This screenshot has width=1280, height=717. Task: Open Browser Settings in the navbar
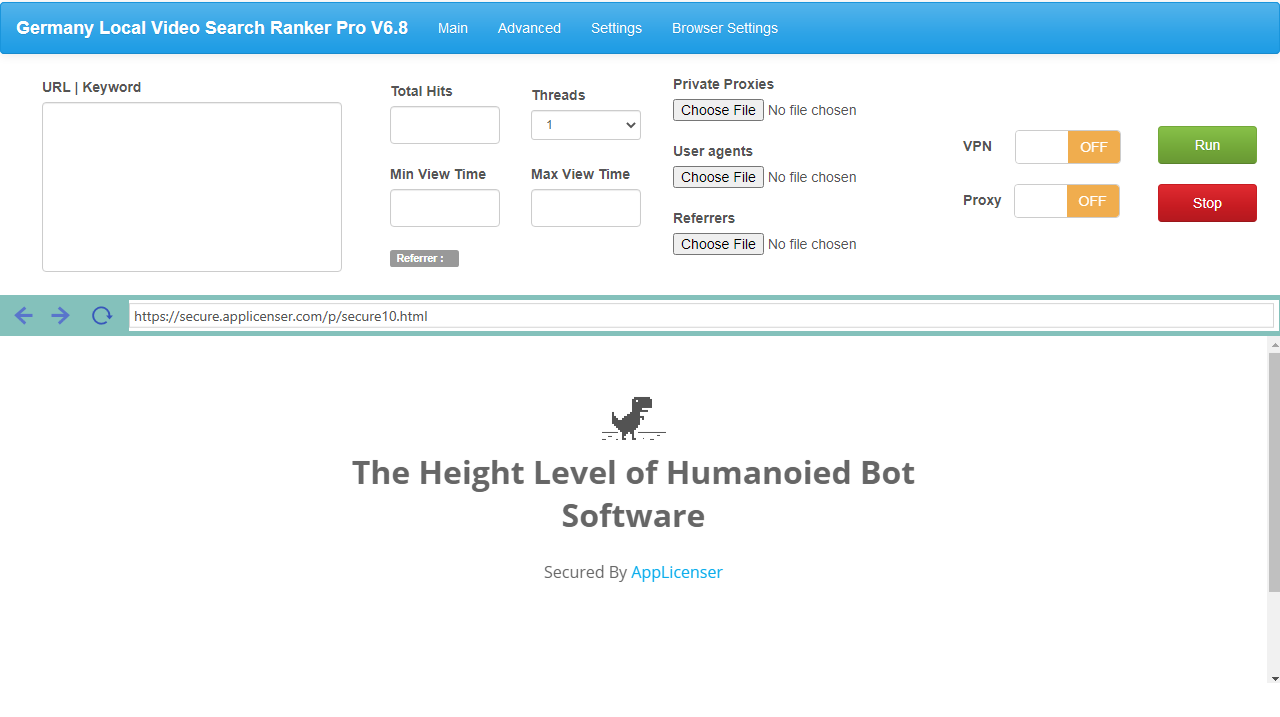[725, 28]
